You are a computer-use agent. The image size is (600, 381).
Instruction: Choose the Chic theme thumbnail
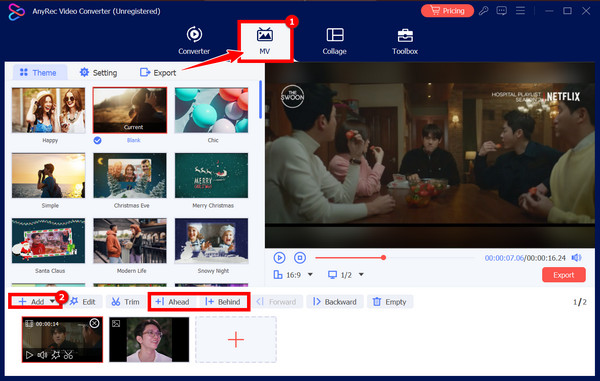pos(212,110)
